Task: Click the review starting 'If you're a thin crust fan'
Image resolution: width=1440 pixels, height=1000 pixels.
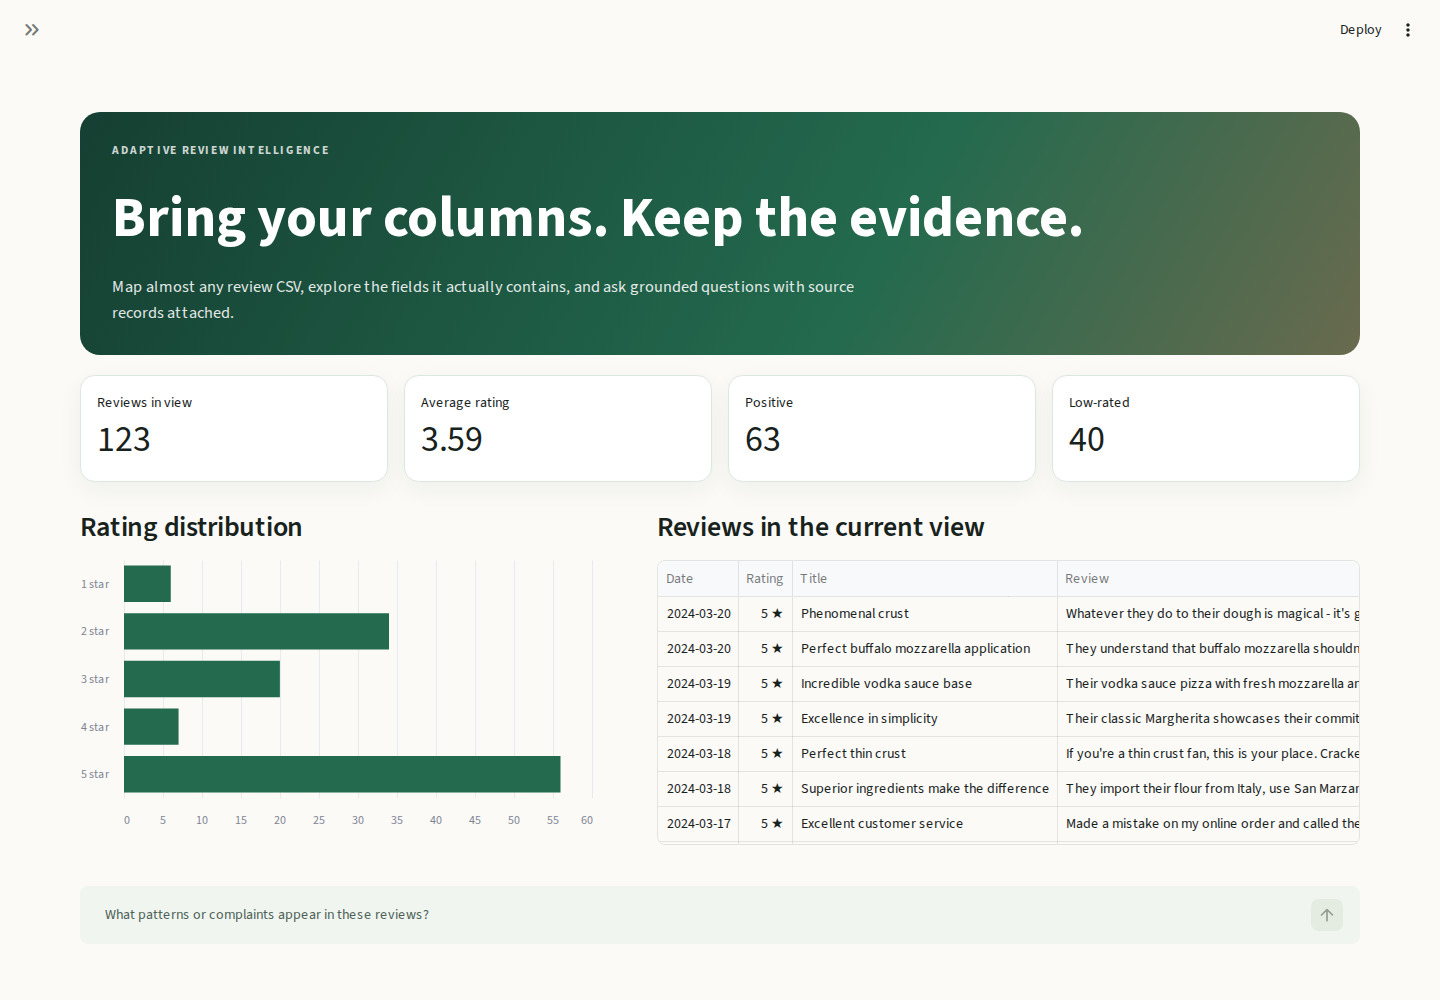Action: point(1208,754)
